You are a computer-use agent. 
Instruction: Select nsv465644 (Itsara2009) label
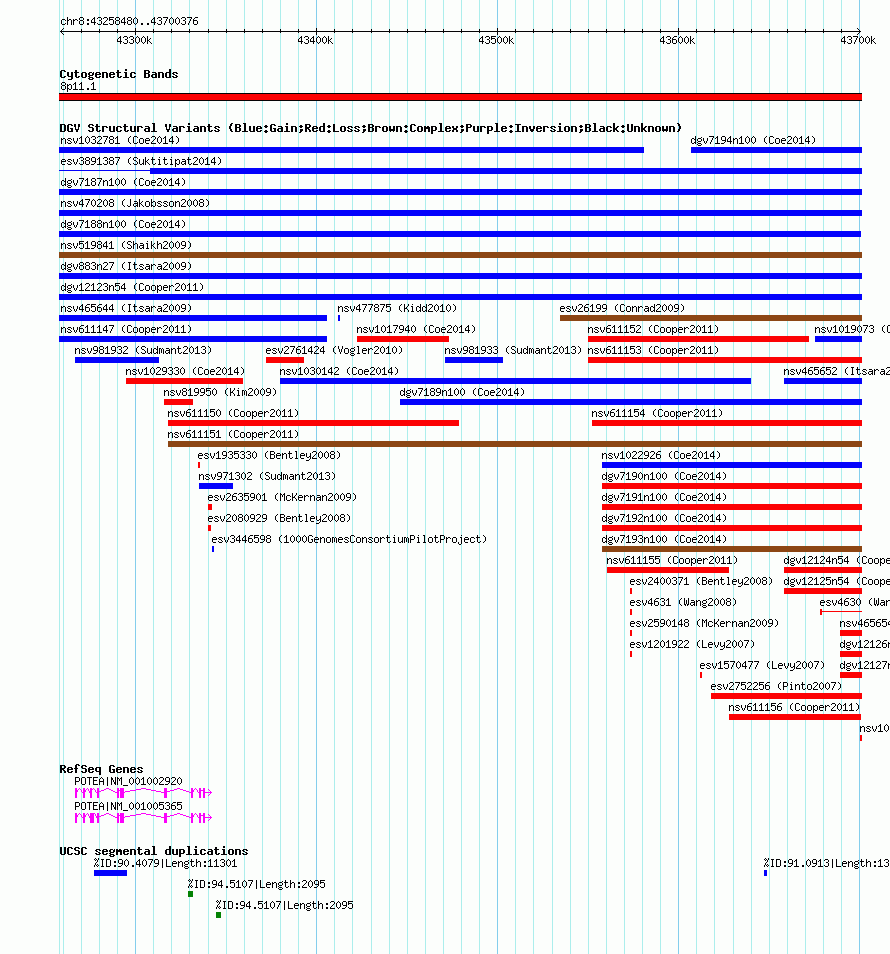pyautogui.click(x=126, y=308)
